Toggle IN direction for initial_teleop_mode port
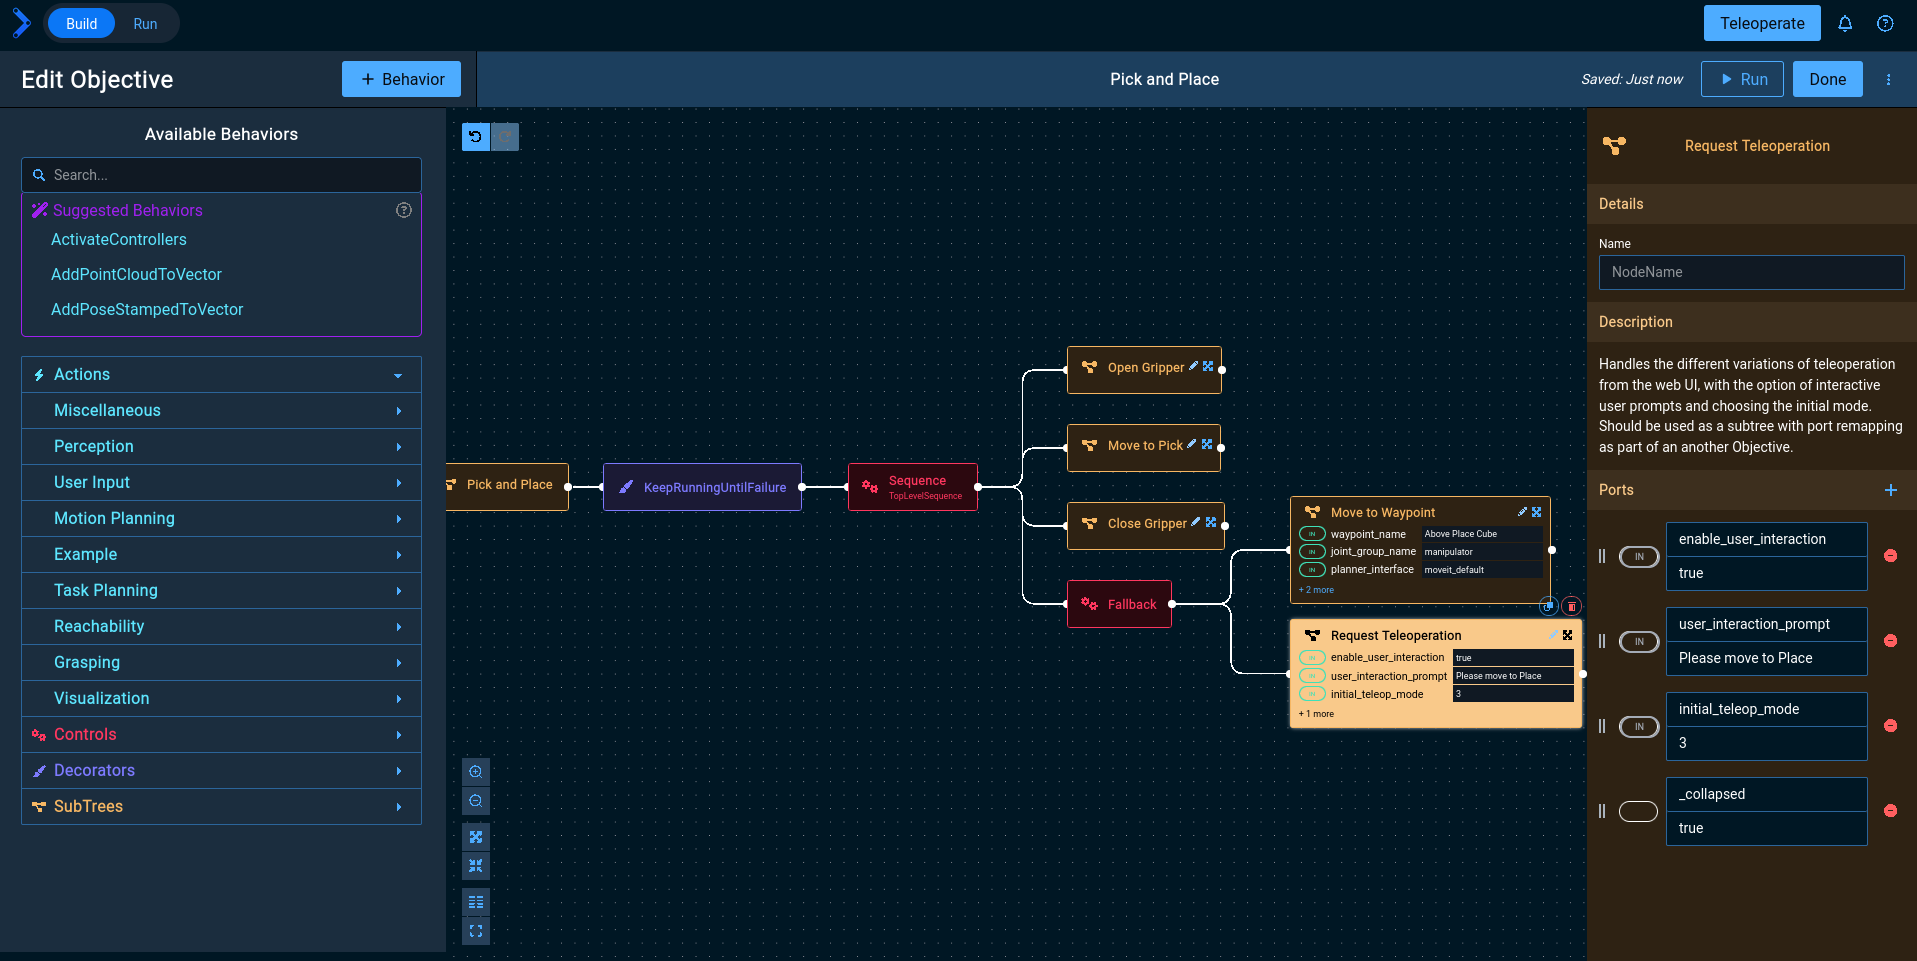Screen dimensions: 1917x961 (x=1639, y=727)
